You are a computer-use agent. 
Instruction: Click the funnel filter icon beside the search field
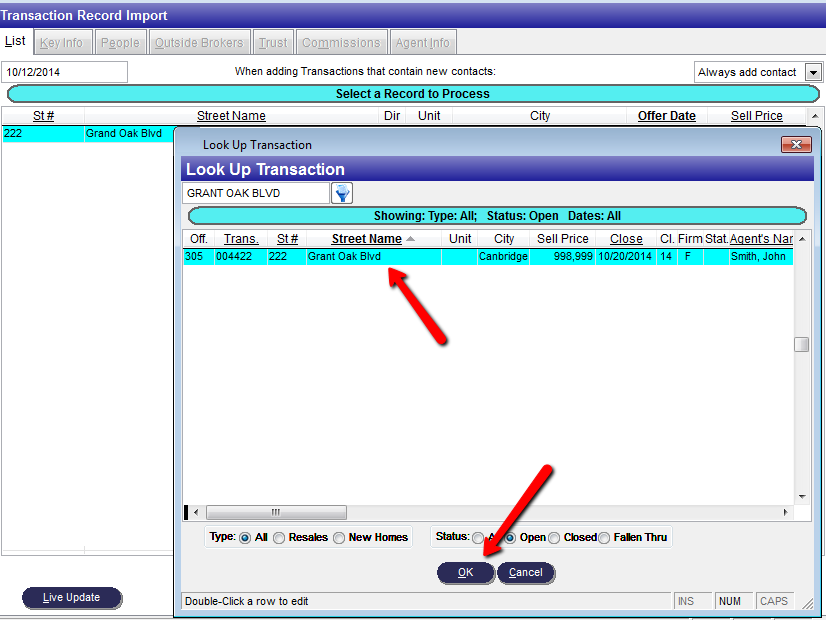pyautogui.click(x=342, y=192)
